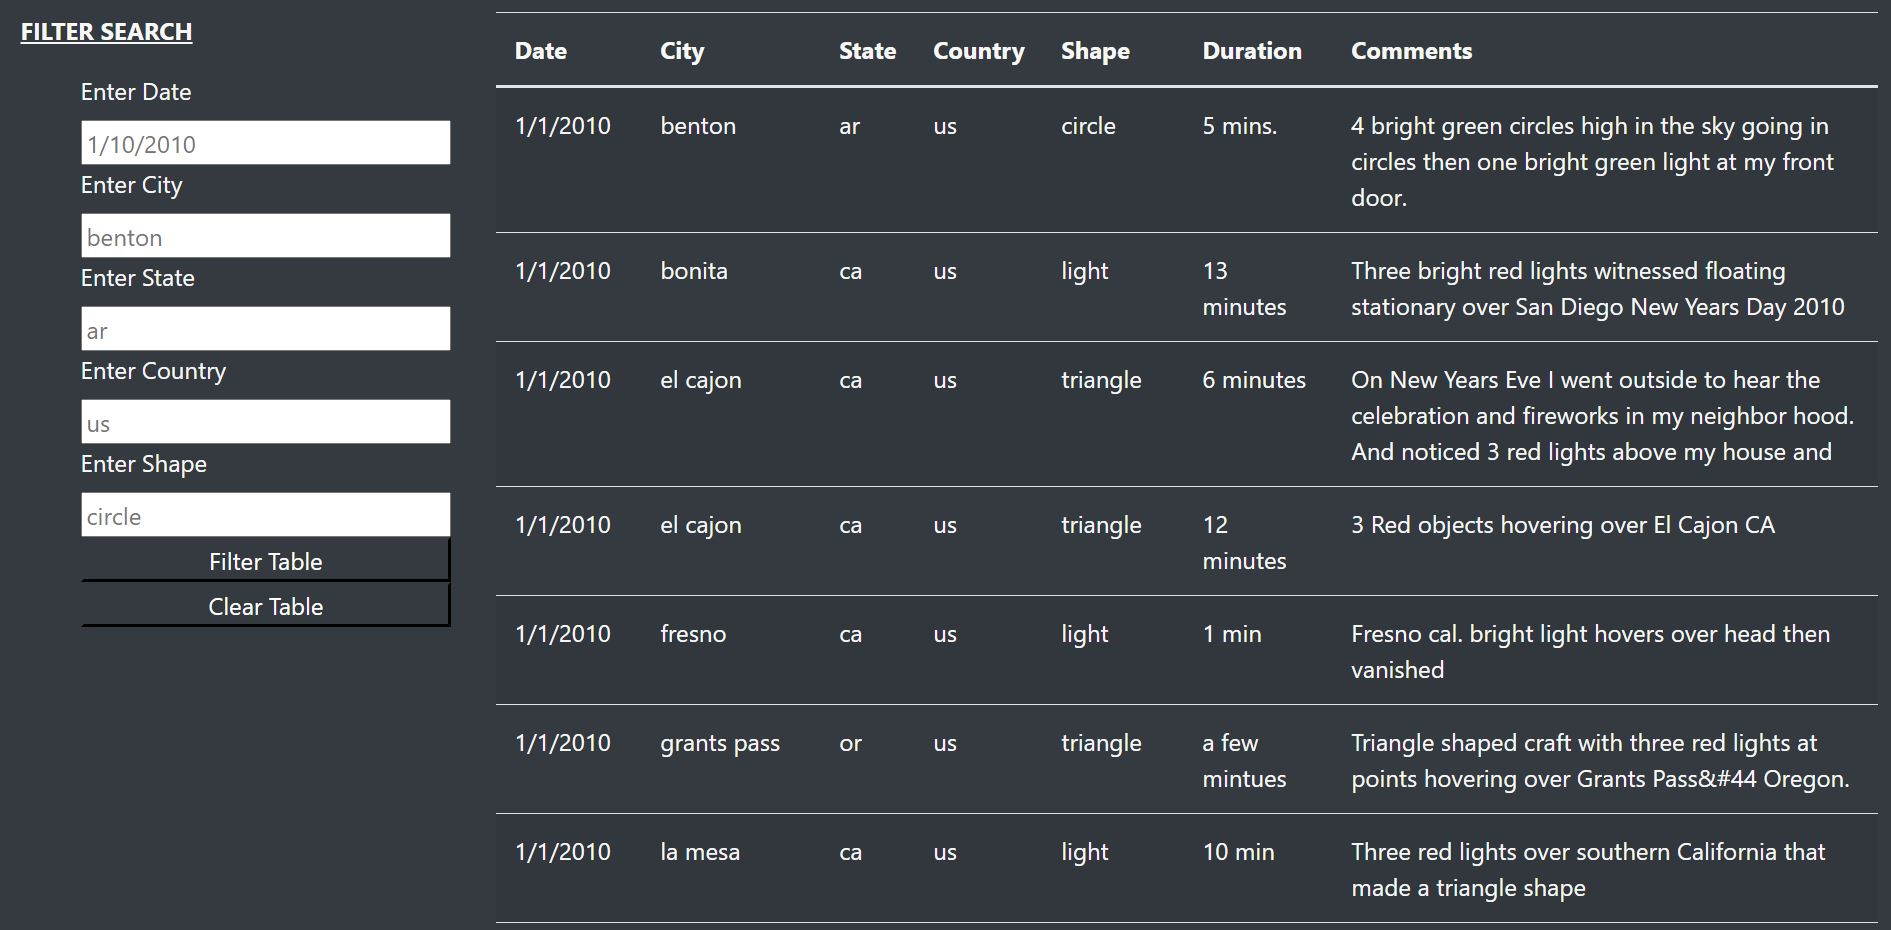Select the bonita city cell
Screen dimensions: 1891x930
point(694,271)
